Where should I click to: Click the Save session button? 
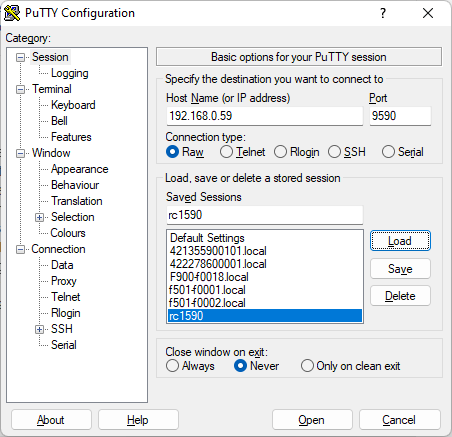click(400, 269)
